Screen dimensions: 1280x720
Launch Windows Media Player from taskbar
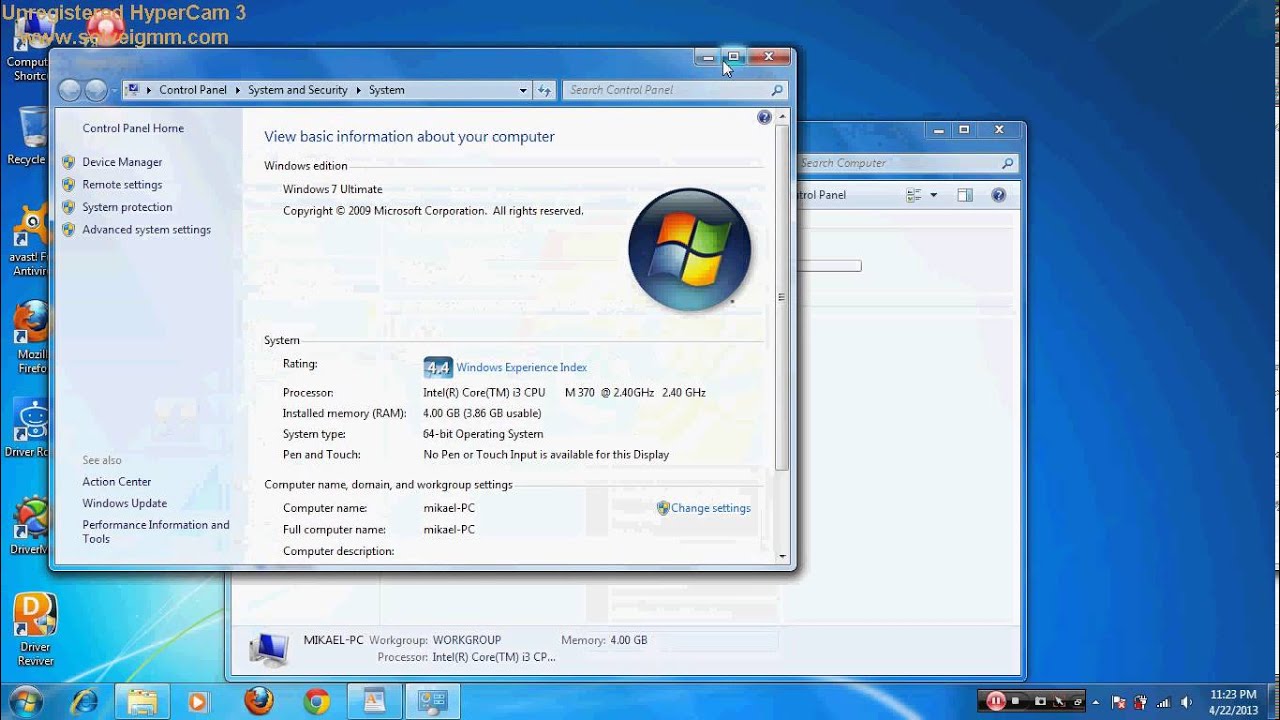(198, 701)
